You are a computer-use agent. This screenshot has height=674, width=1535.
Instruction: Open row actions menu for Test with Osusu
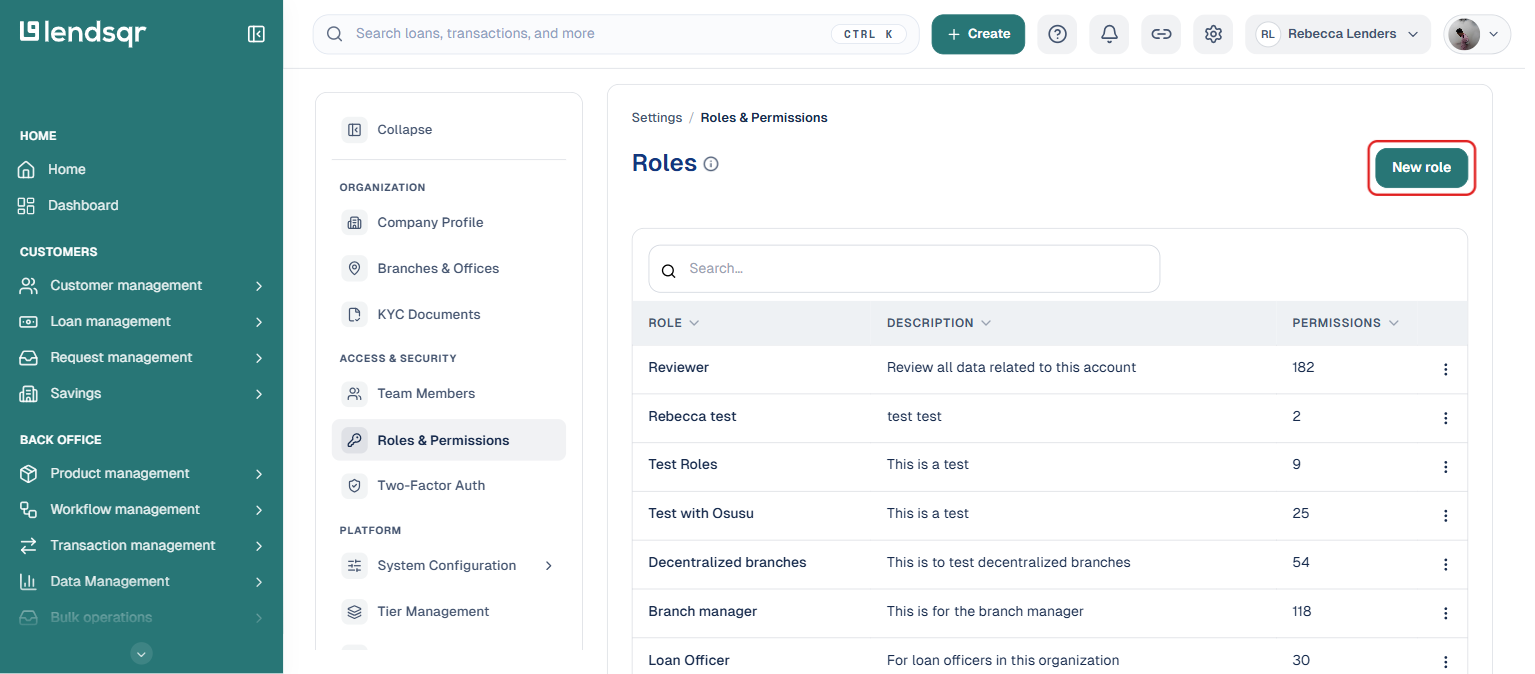tap(1445, 516)
